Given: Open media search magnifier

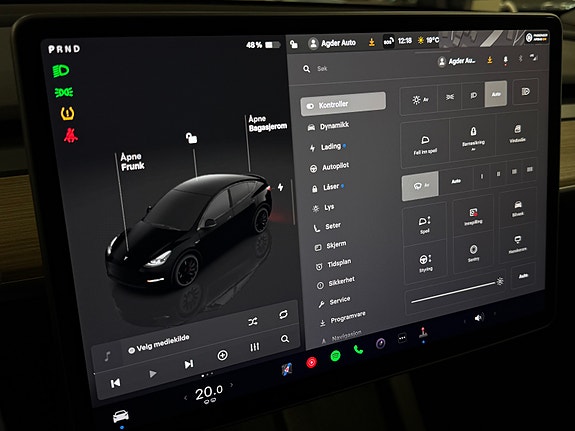Looking at the screenshot, I should click(x=285, y=339).
